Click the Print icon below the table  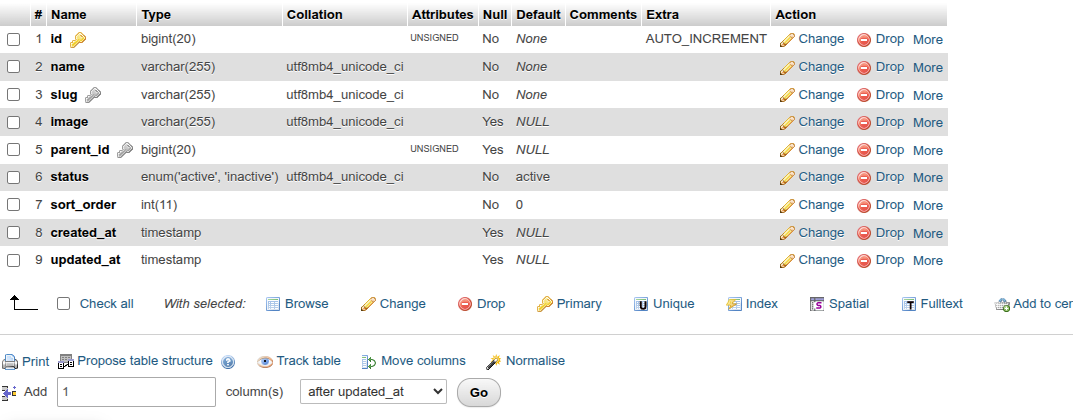coord(10,361)
